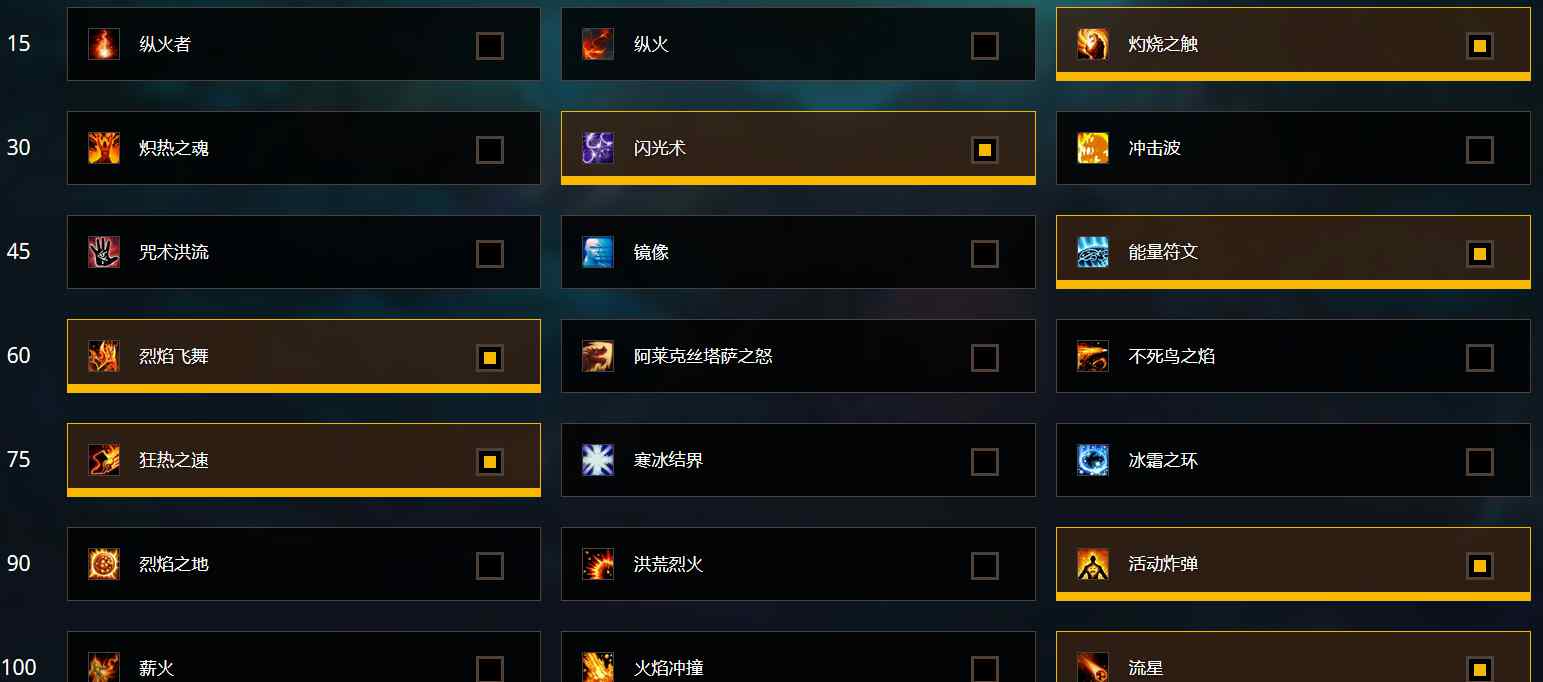
Task: Click the 火焰冲撞 talent name
Action: (x=669, y=668)
